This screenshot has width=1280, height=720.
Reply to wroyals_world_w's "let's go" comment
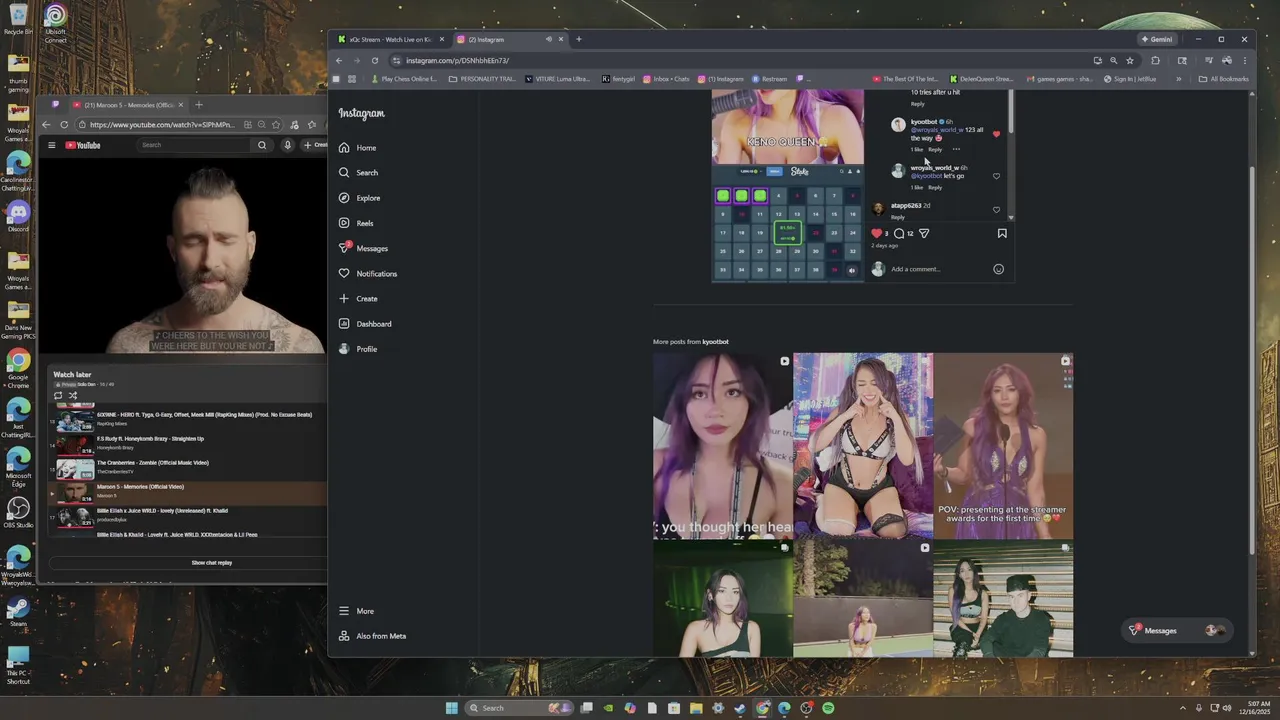click(x=935, y=187)
